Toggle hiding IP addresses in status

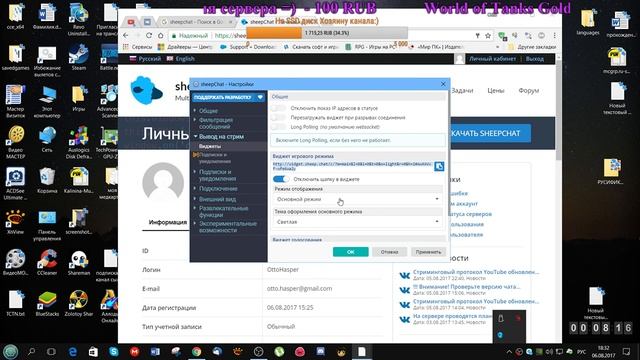[x=278, y=108]
